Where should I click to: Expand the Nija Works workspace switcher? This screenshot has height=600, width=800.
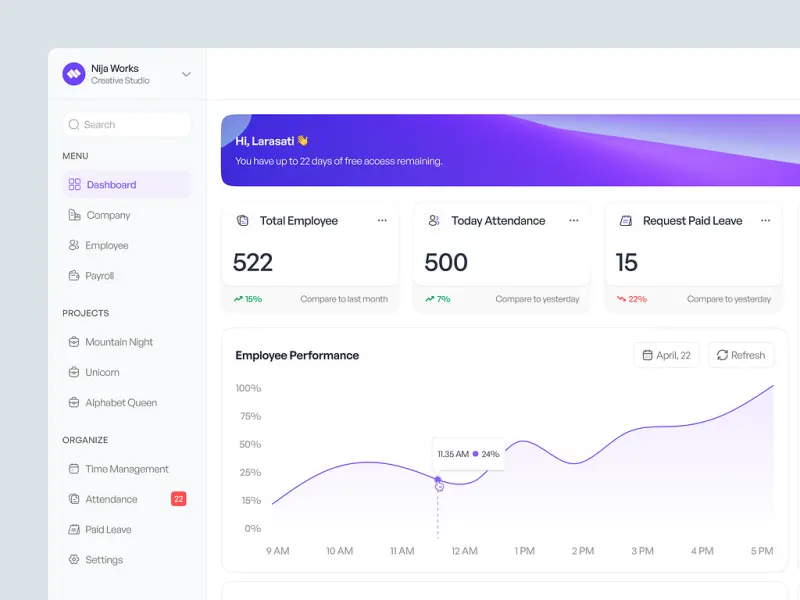[x=184, y=73]
